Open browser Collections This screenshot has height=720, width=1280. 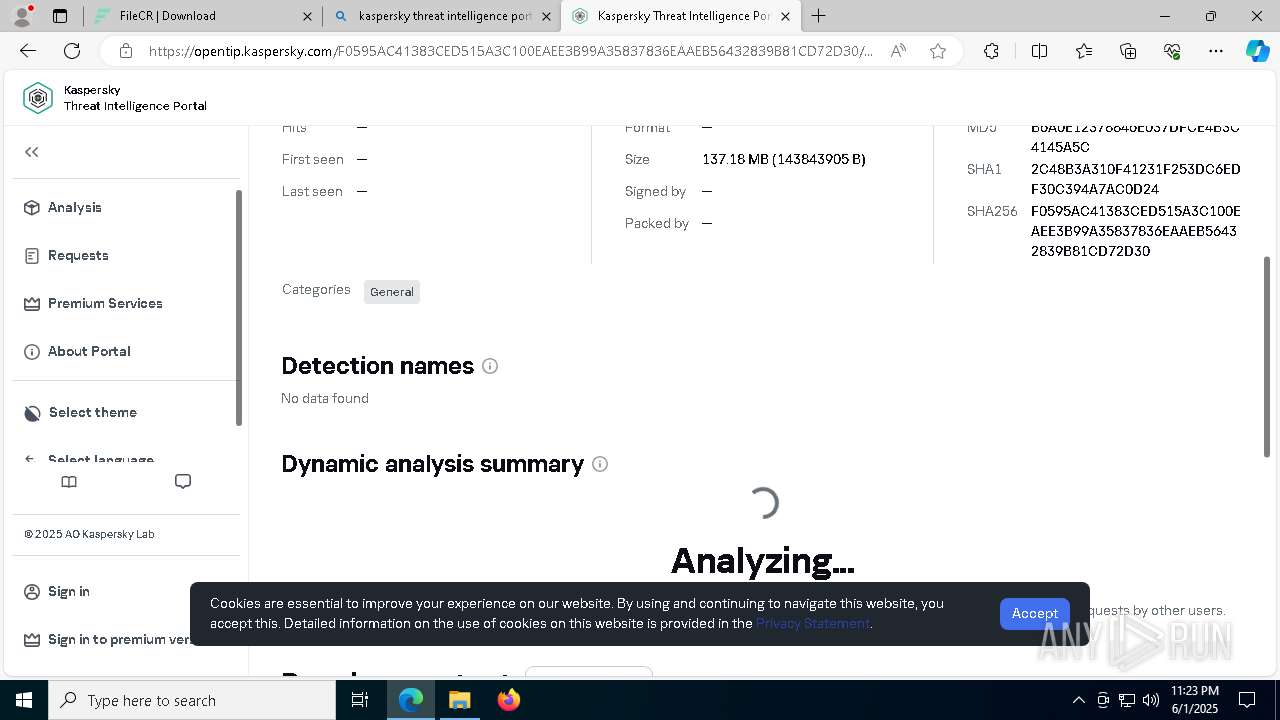point(1128,51)
